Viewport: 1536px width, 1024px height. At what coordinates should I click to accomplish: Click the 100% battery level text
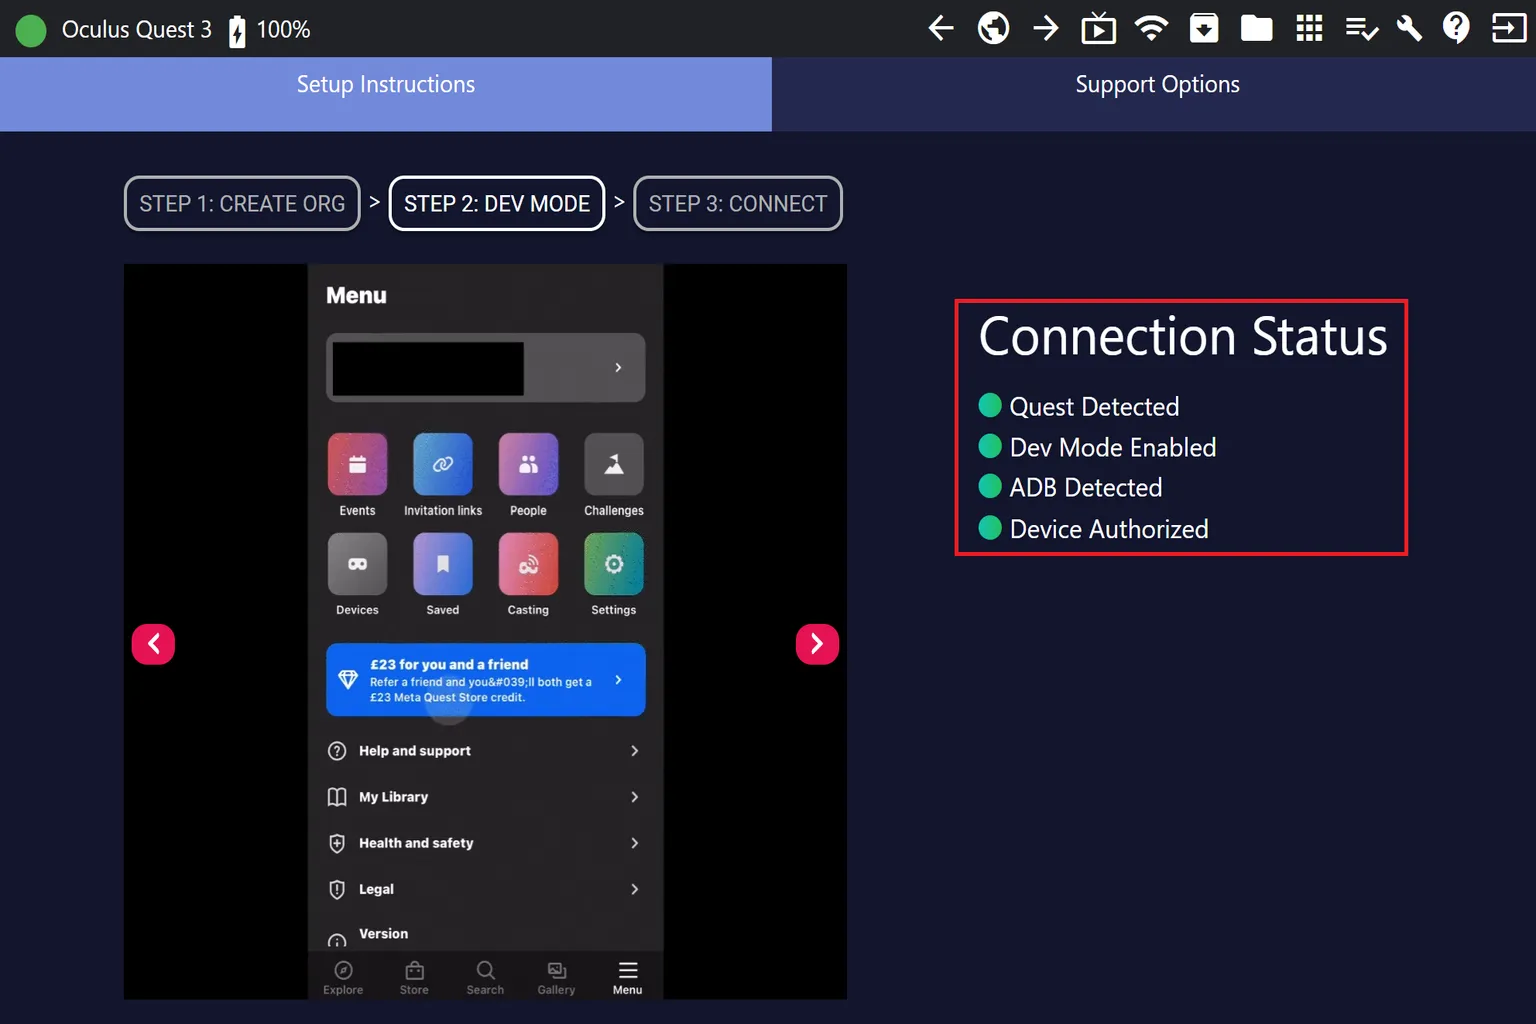pos(284,30)
